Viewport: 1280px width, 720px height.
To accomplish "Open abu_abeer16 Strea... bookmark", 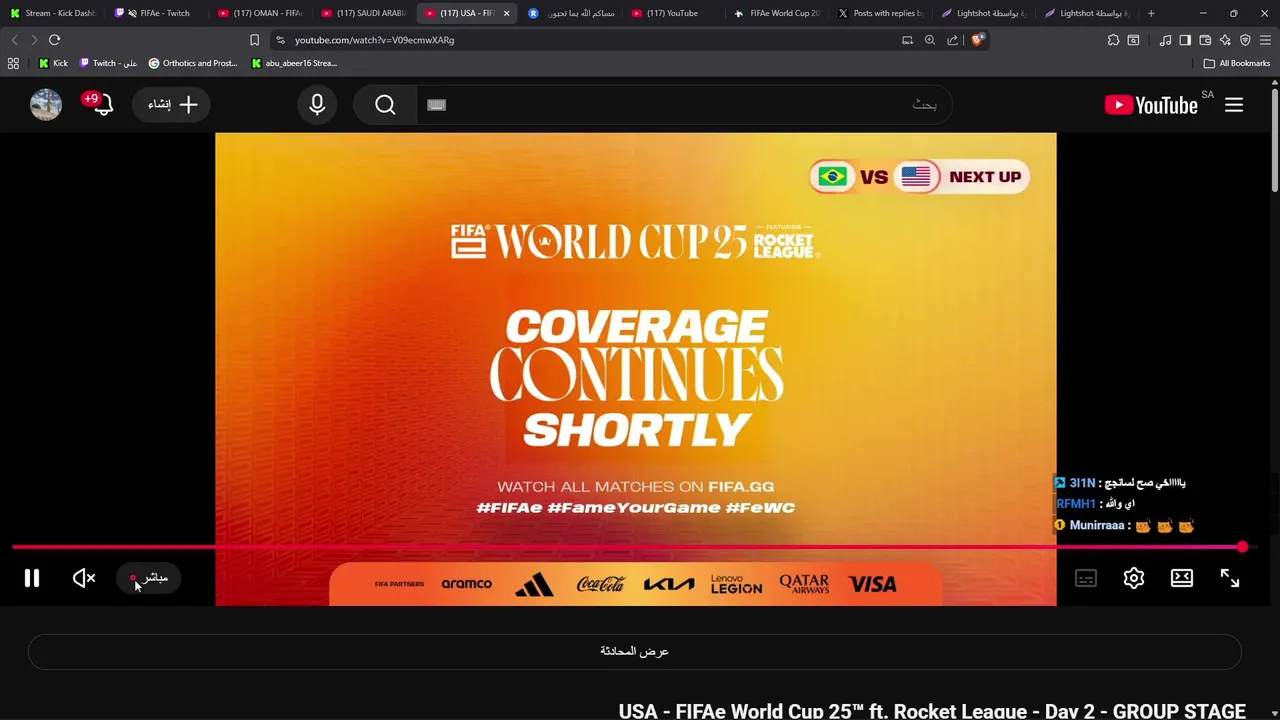I will click(294, 63).
